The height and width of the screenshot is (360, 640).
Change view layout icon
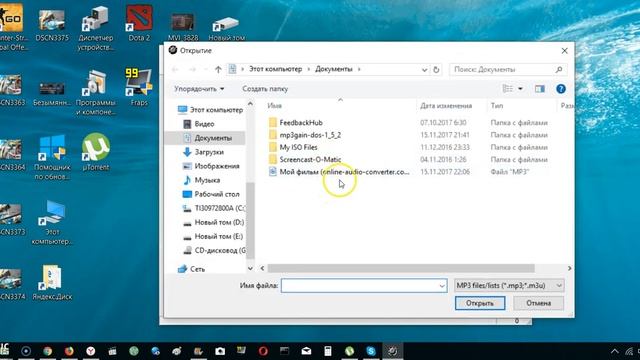[507, 89]
